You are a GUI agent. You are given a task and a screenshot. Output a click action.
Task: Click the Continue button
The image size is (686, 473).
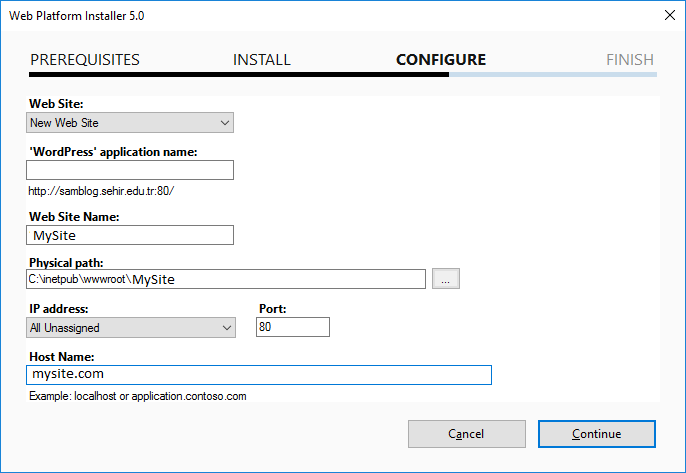(x=597, y=434)
